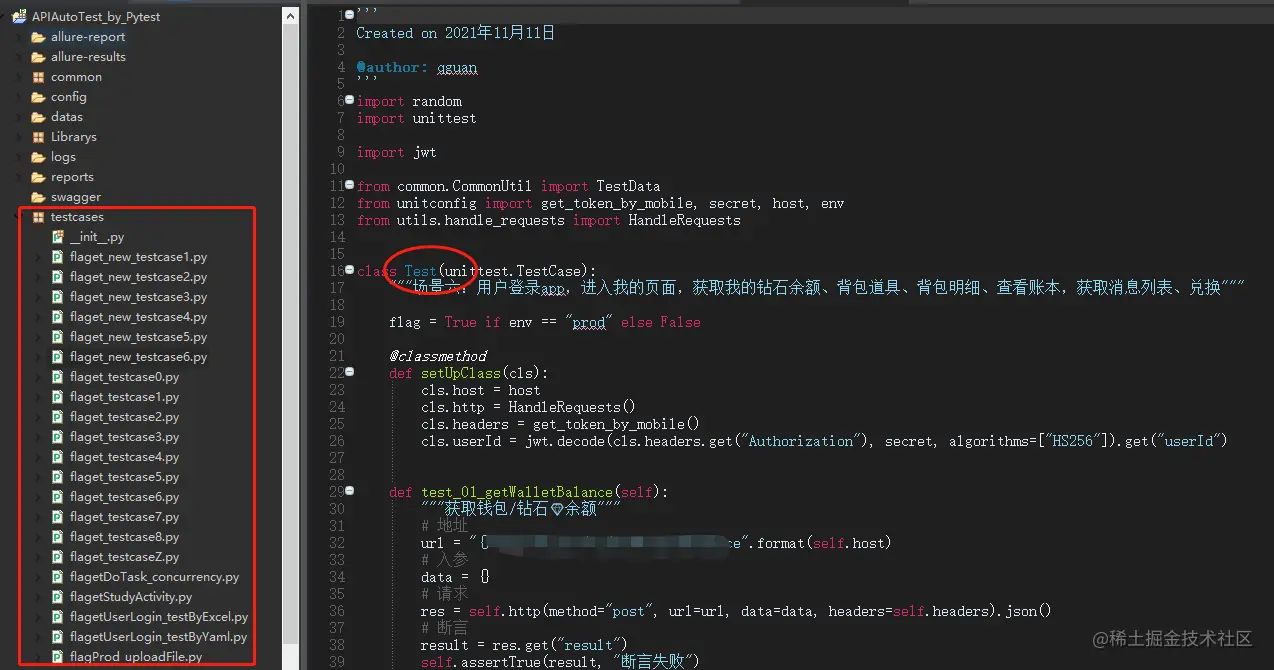Click HandleRequests import on line 13
The image size is (1274, 670).
pyautogui.click(x=684, y=220)
